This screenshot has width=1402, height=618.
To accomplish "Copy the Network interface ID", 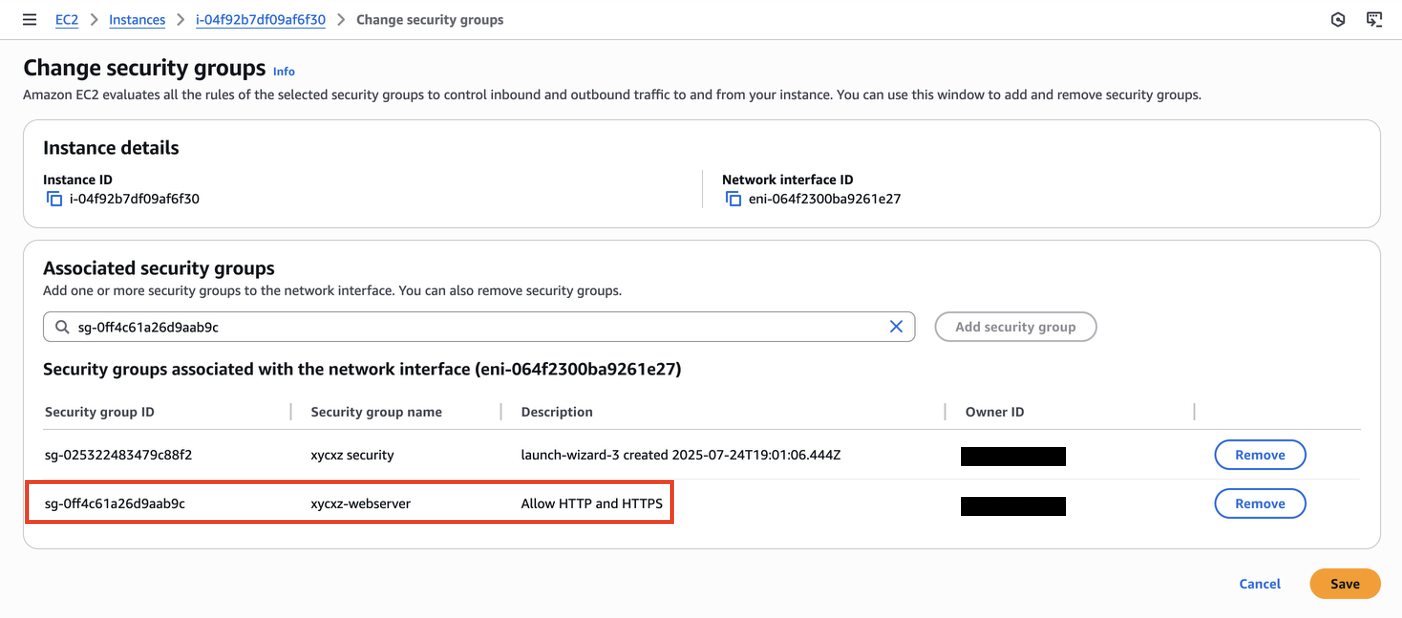I will point(734,199).
